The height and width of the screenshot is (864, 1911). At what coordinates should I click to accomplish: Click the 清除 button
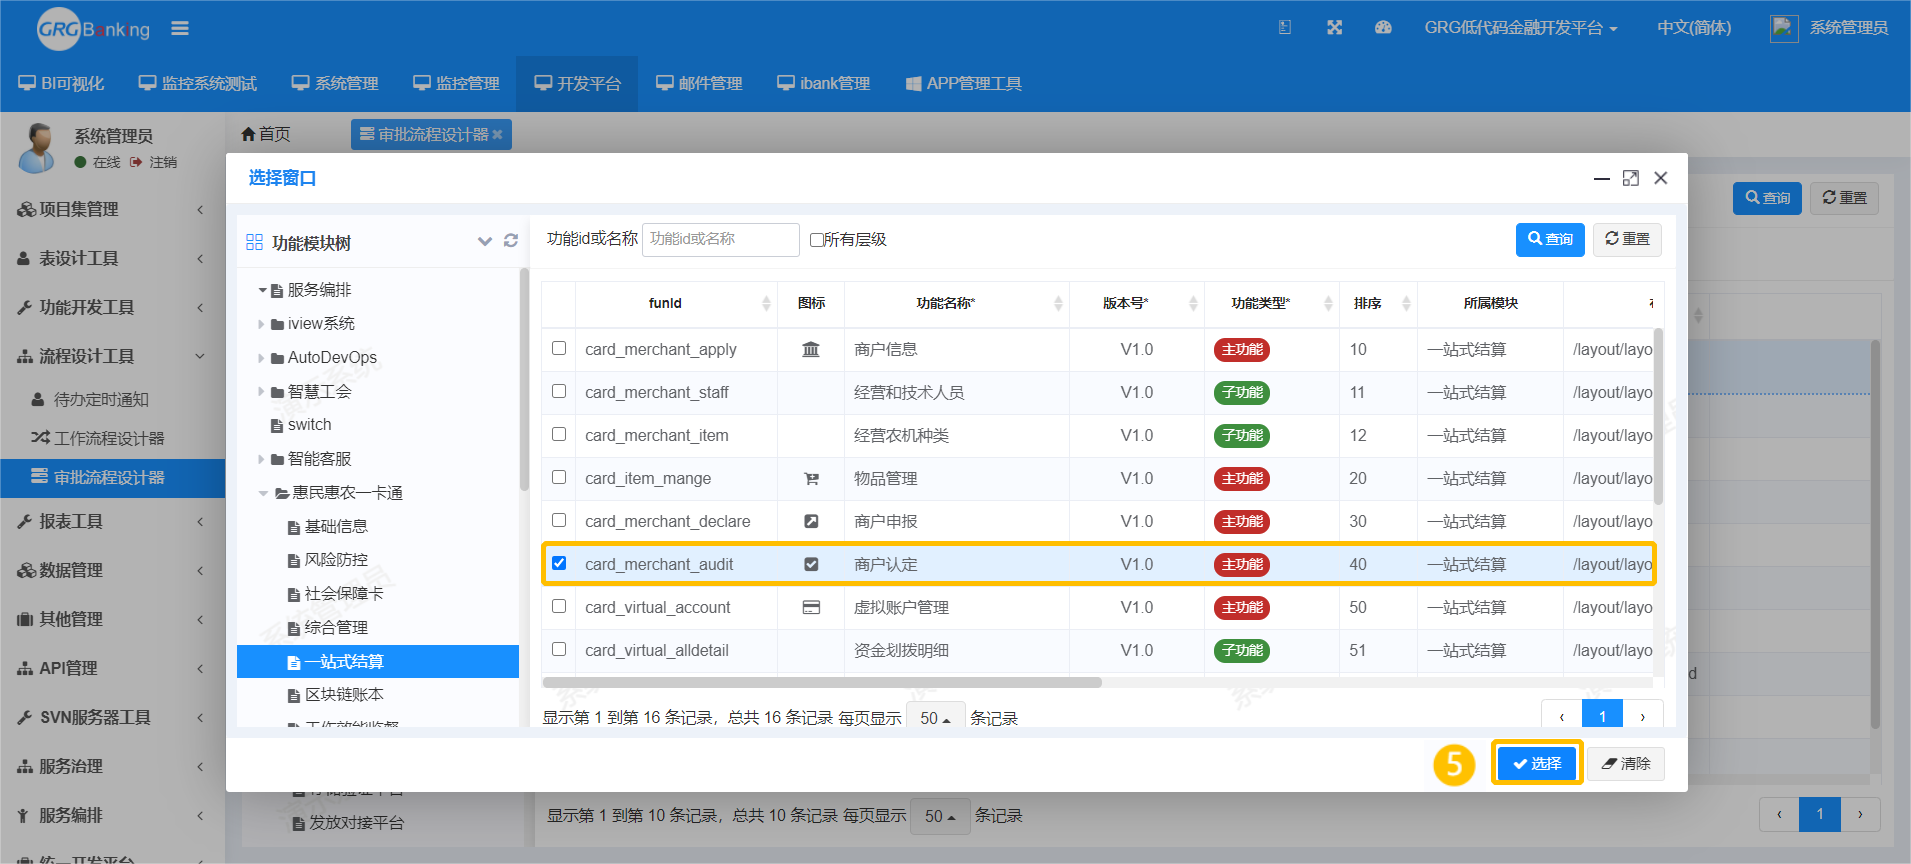pos(1626,763)
